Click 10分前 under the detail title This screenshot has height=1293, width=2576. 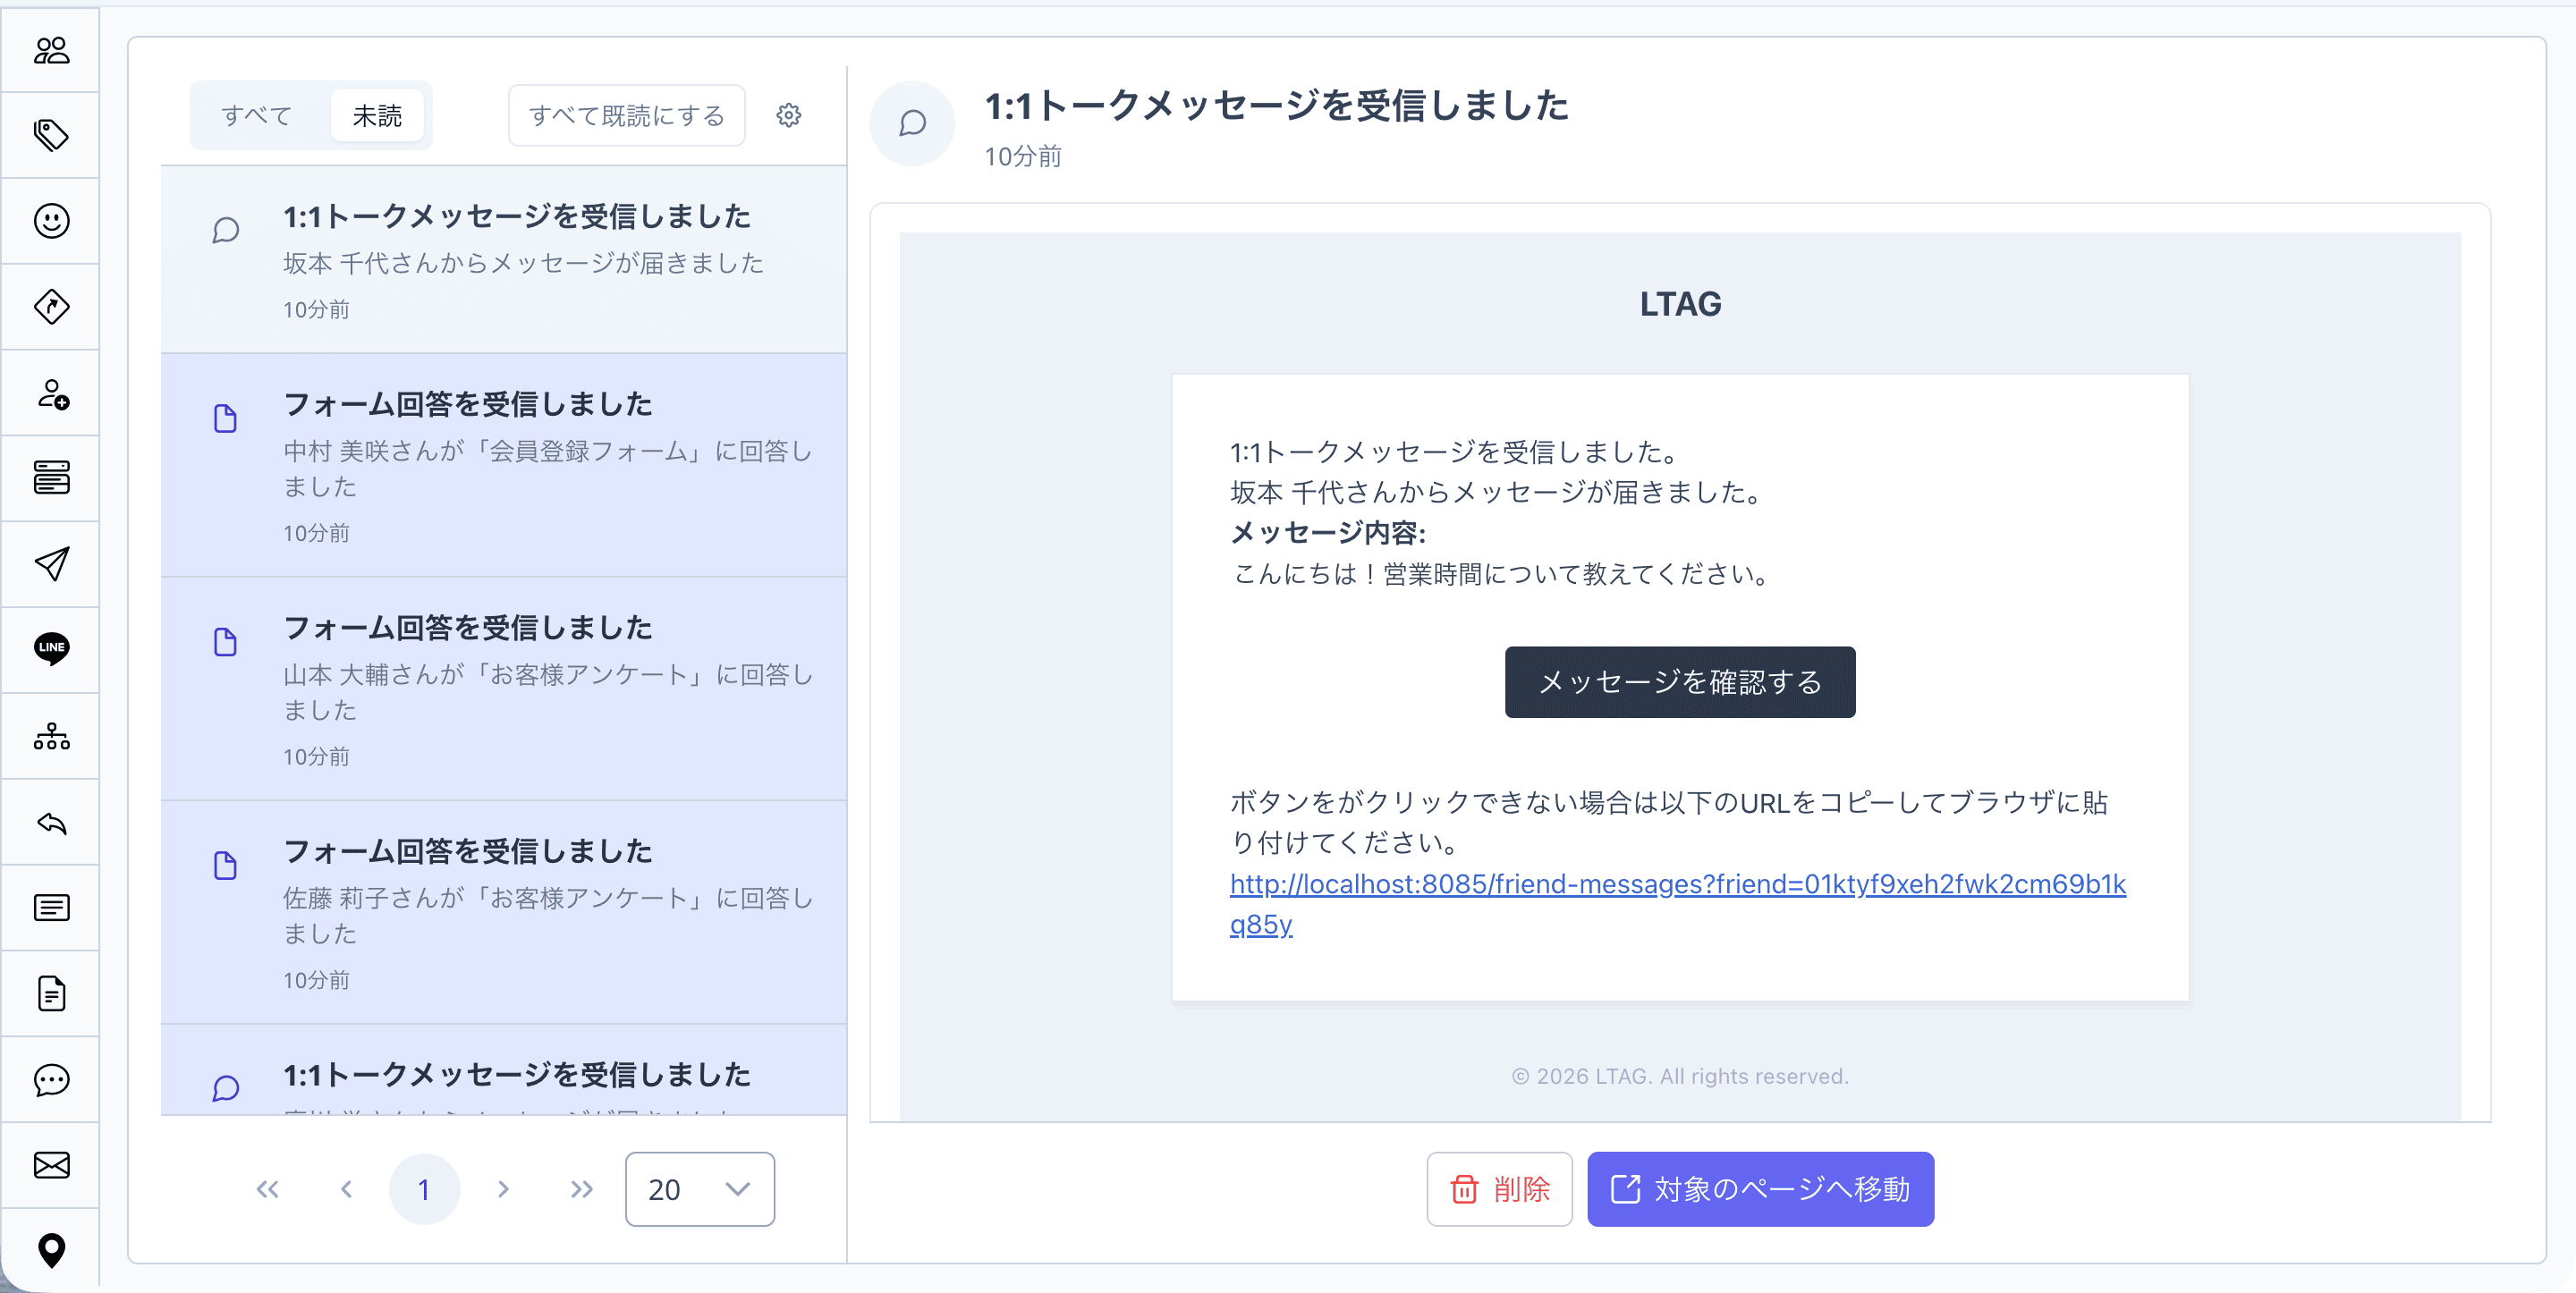[x=1023, y=157]
